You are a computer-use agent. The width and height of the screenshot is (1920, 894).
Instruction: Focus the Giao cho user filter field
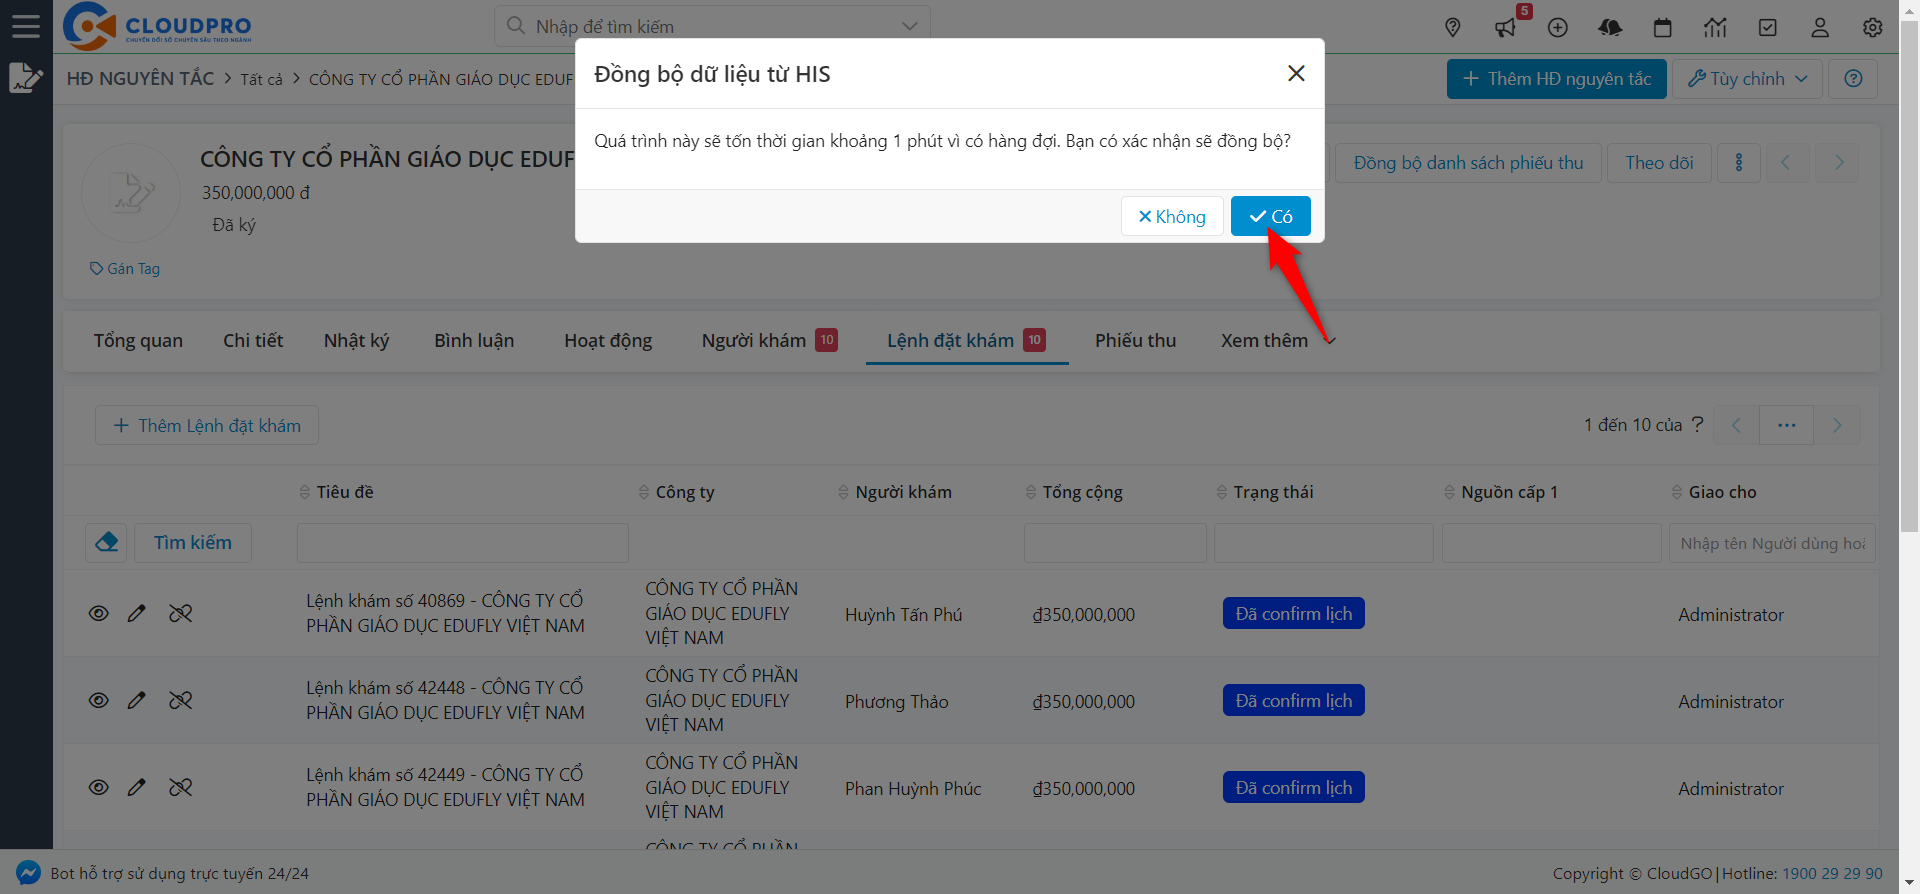pyautogui.click(x=1772, y=543)
